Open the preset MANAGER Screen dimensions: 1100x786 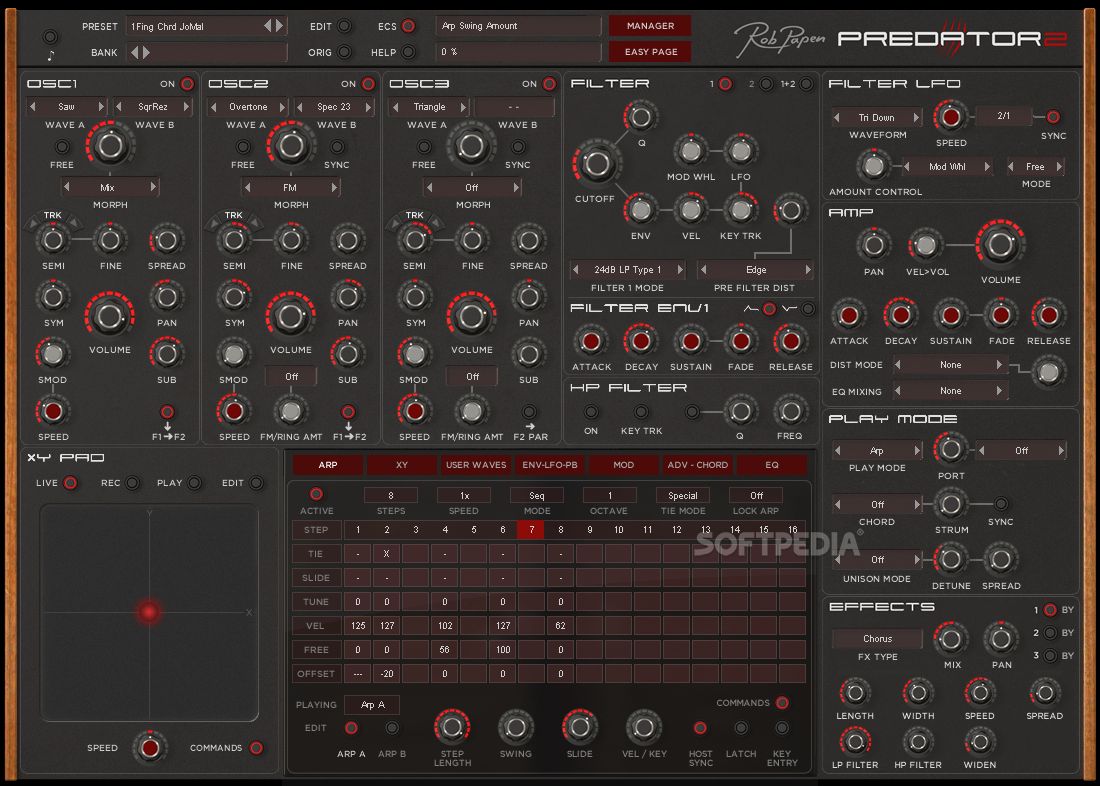tap(650, 25)
